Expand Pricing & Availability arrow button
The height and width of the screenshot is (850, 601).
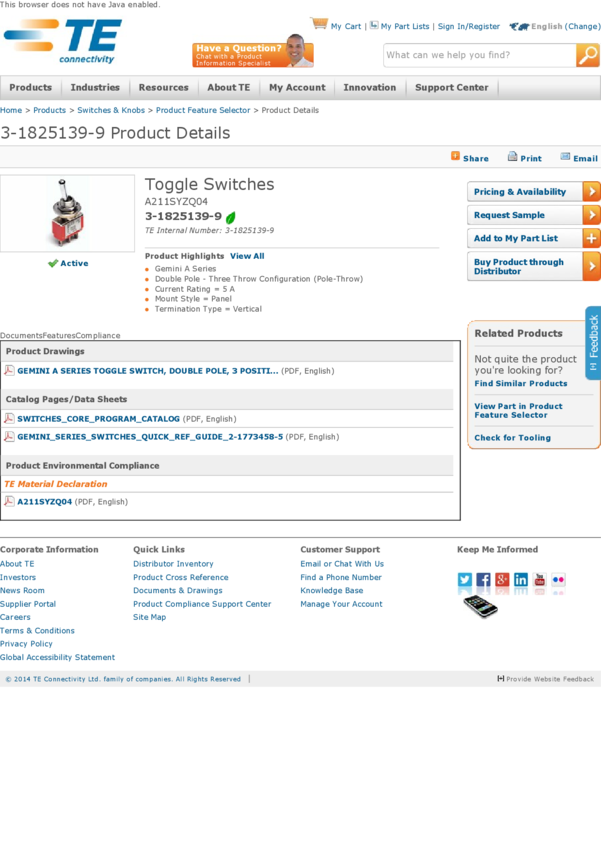click(591, 192)
